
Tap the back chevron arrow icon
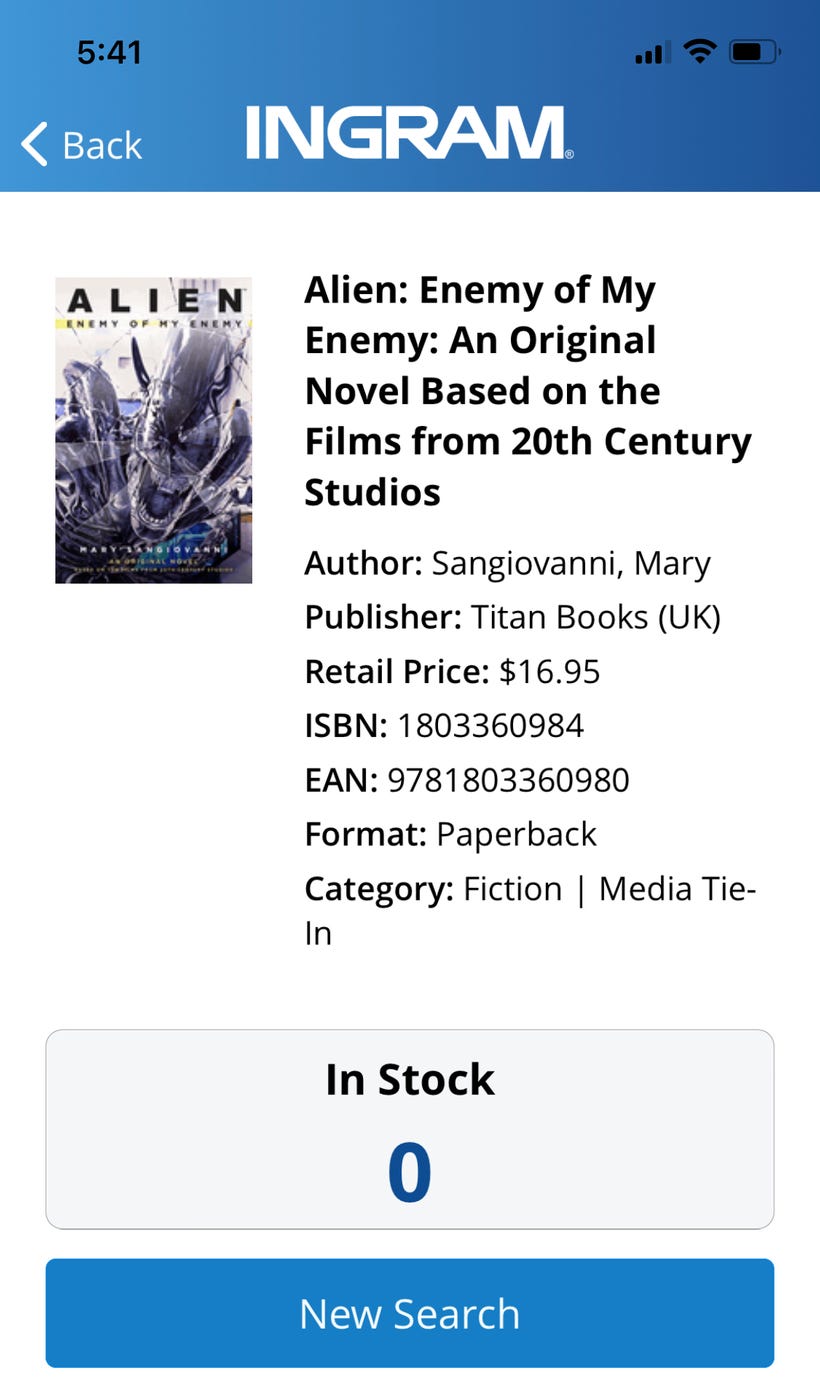pyautogui.click(x=31, y=144)
